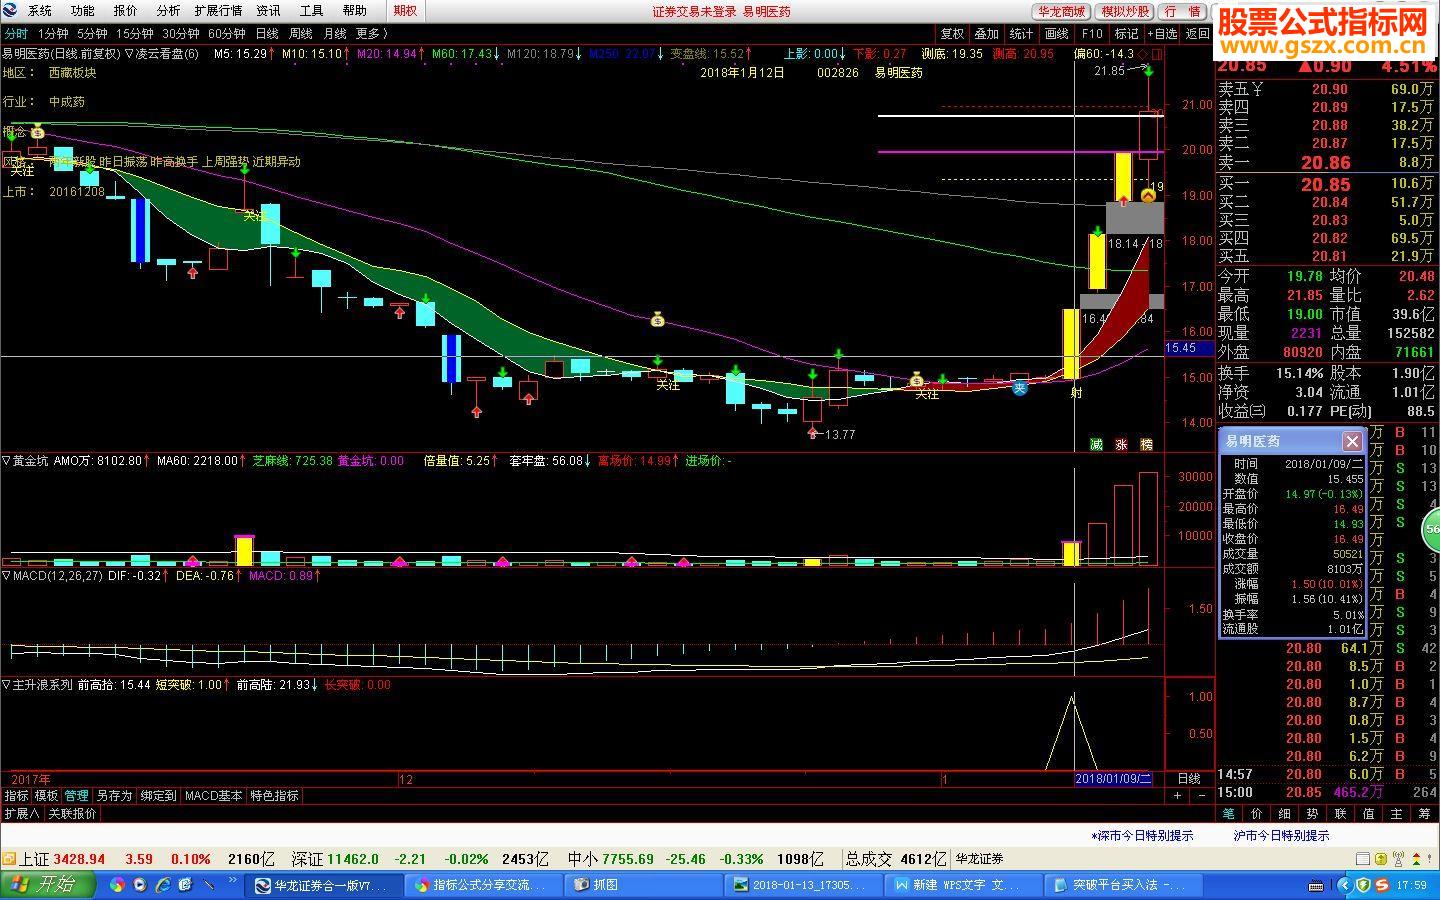Click the 行情 button

coord(1182,11)
